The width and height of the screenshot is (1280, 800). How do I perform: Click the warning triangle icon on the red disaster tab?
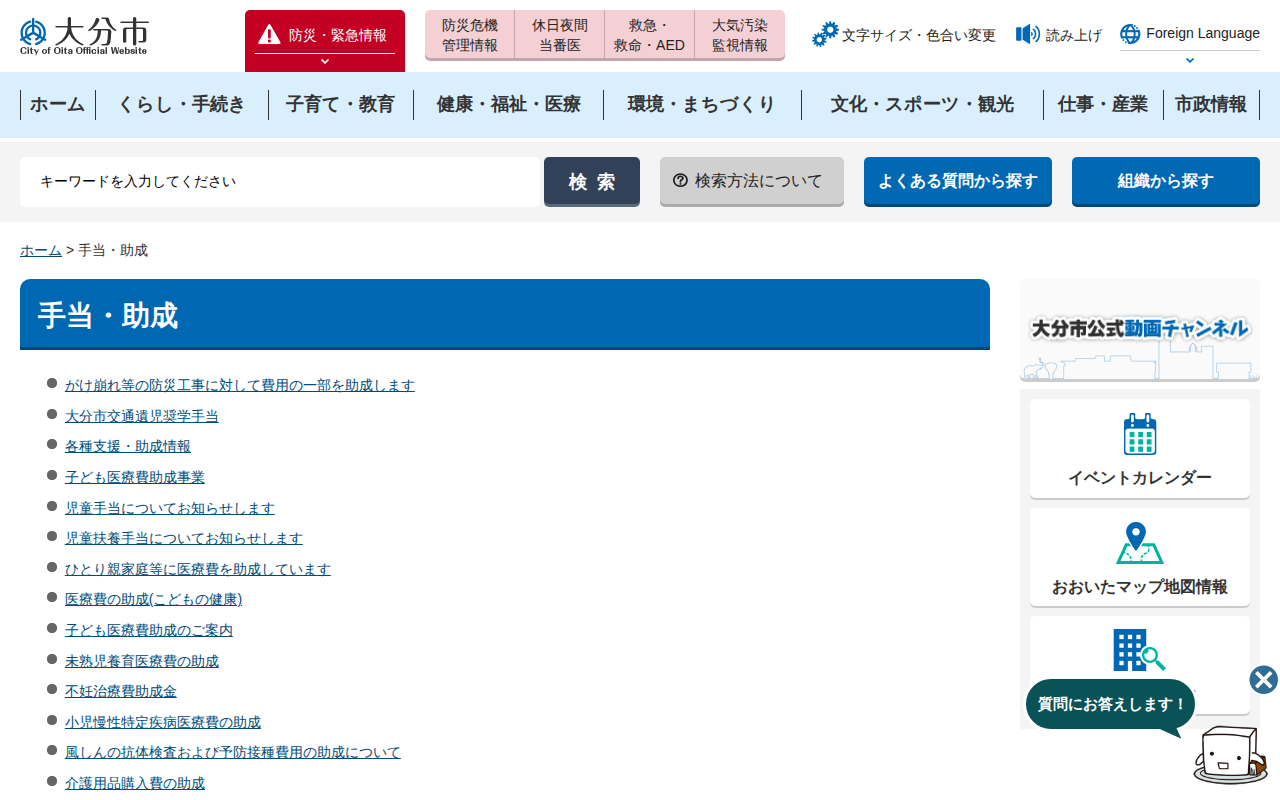(269, 35)
